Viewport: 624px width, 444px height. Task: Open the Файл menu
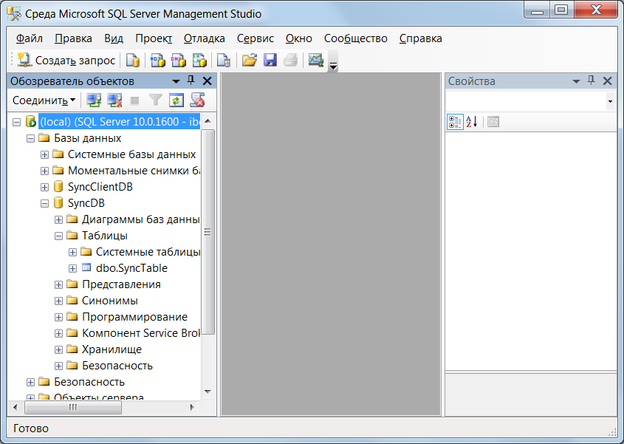coord(29,39)
